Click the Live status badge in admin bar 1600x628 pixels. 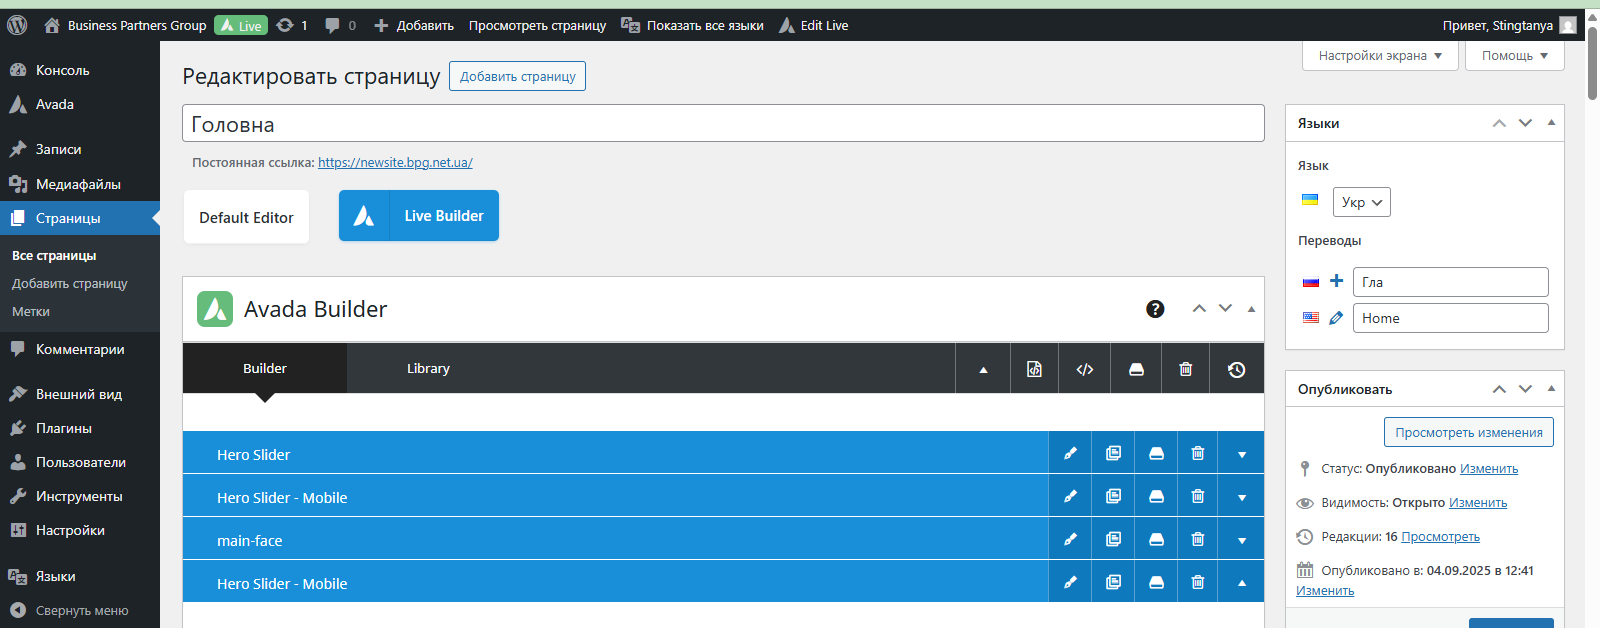click(242, 25)
